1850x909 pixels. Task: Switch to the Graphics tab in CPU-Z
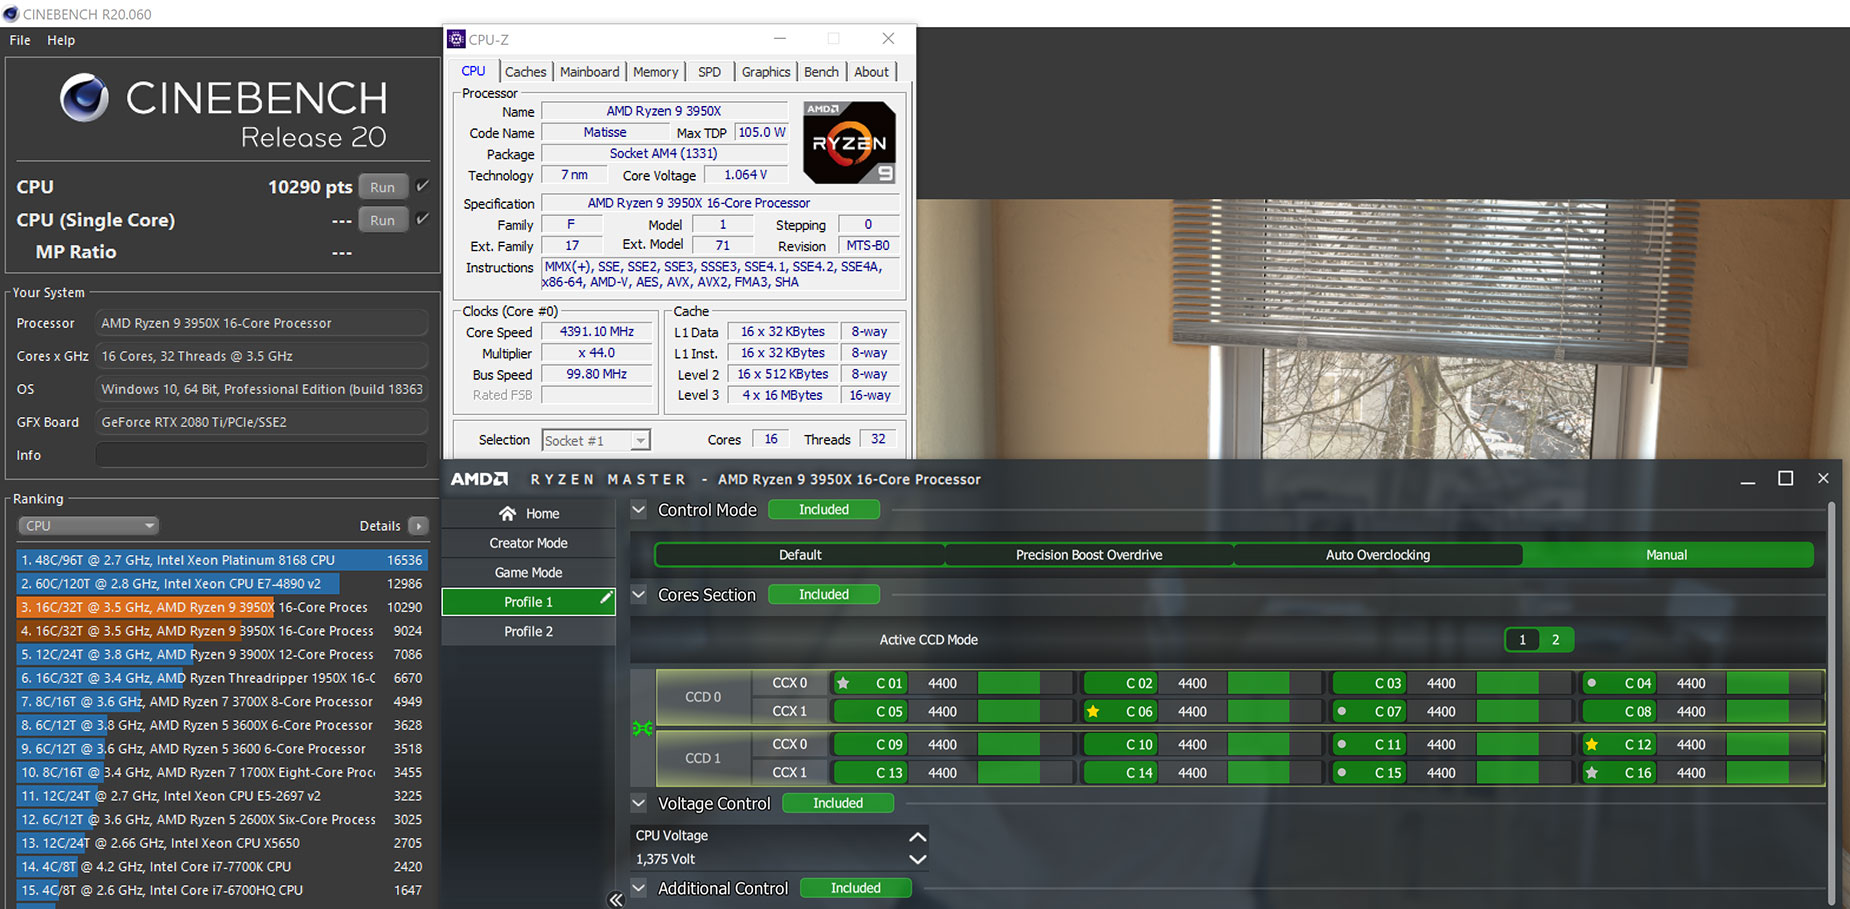(x=766, y=72)
